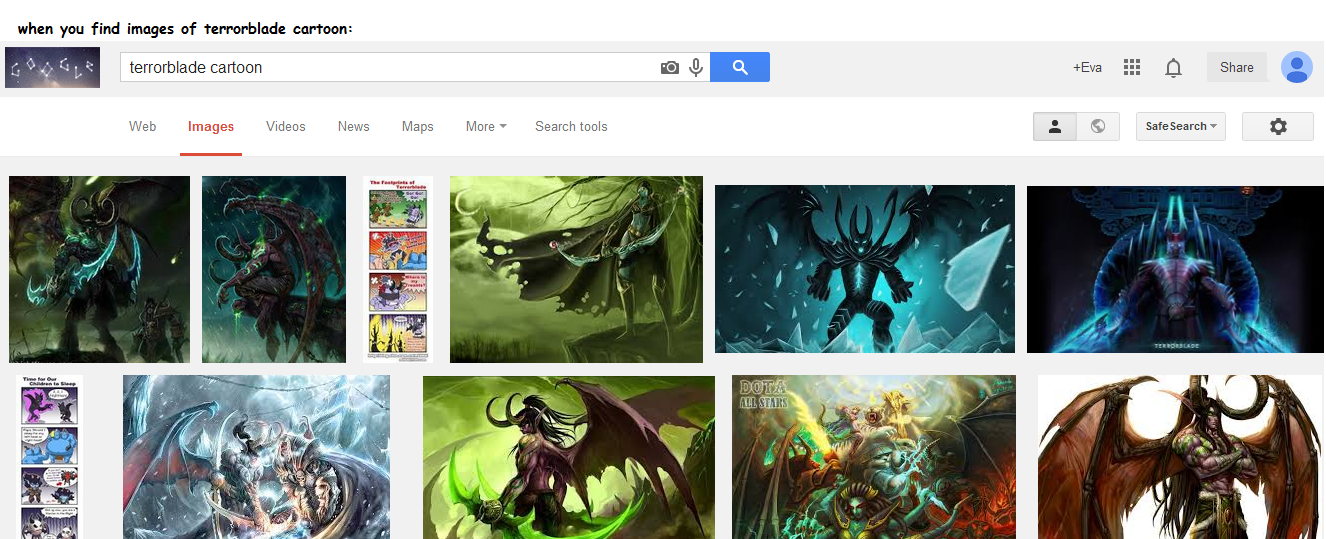Open the Google apps grid icon

coord(1132,67)
